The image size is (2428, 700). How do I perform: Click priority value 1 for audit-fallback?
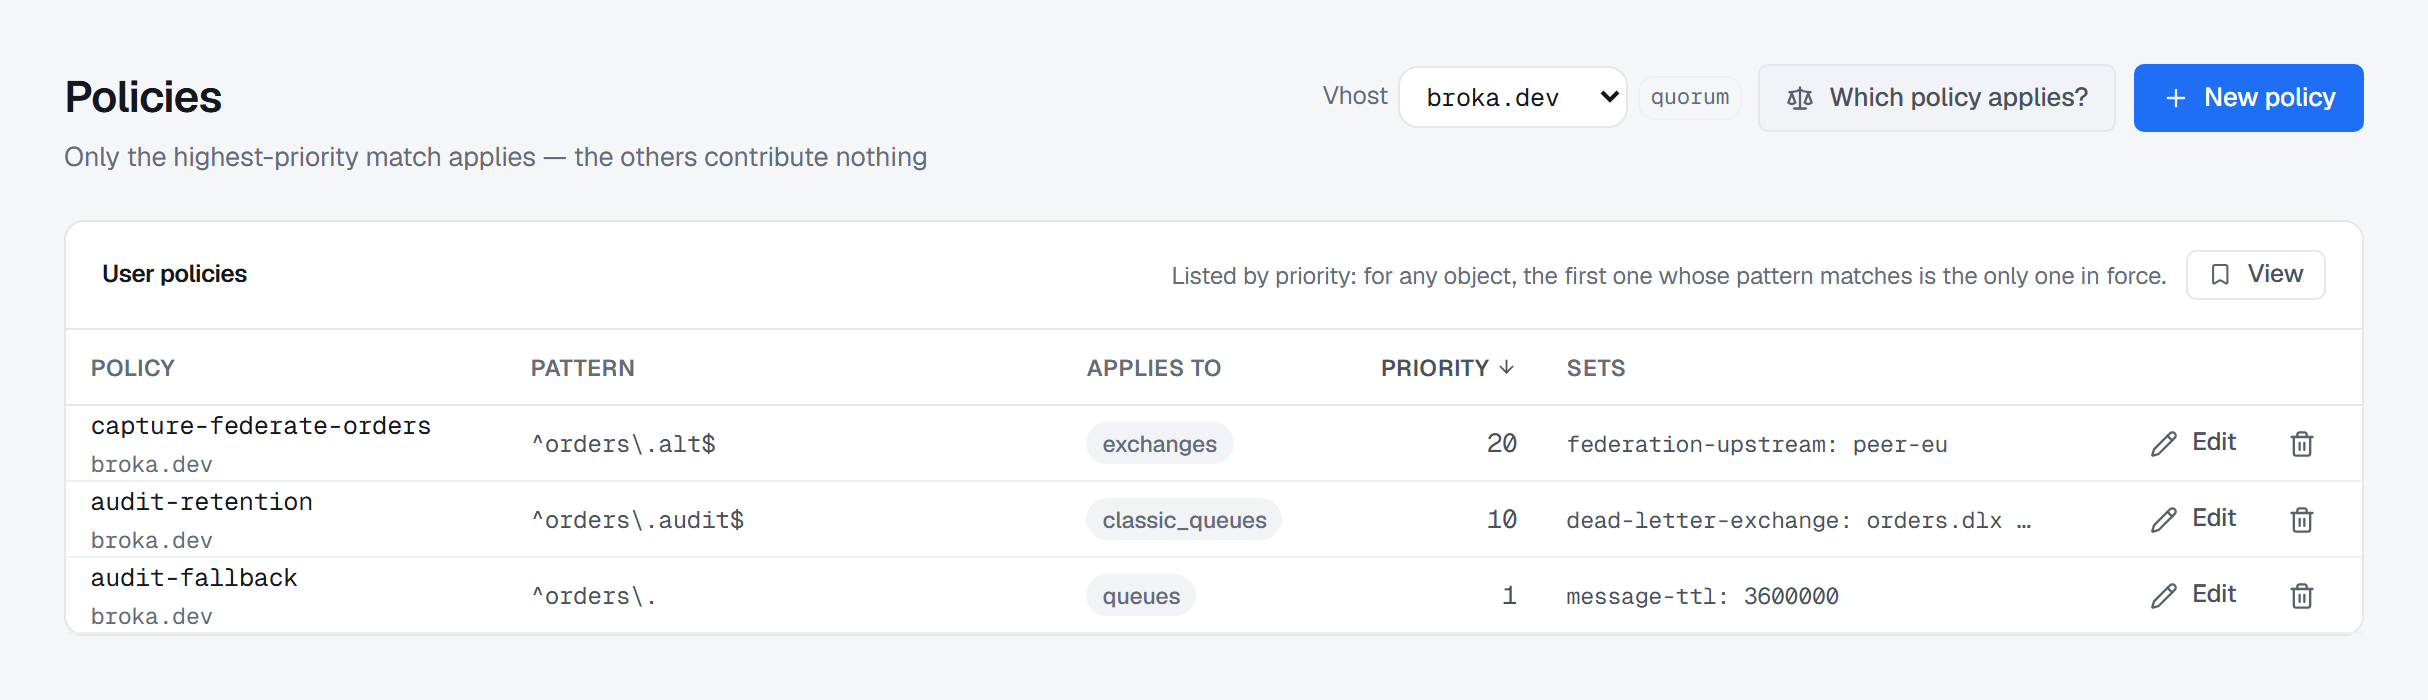click(x=1509, y=596)
